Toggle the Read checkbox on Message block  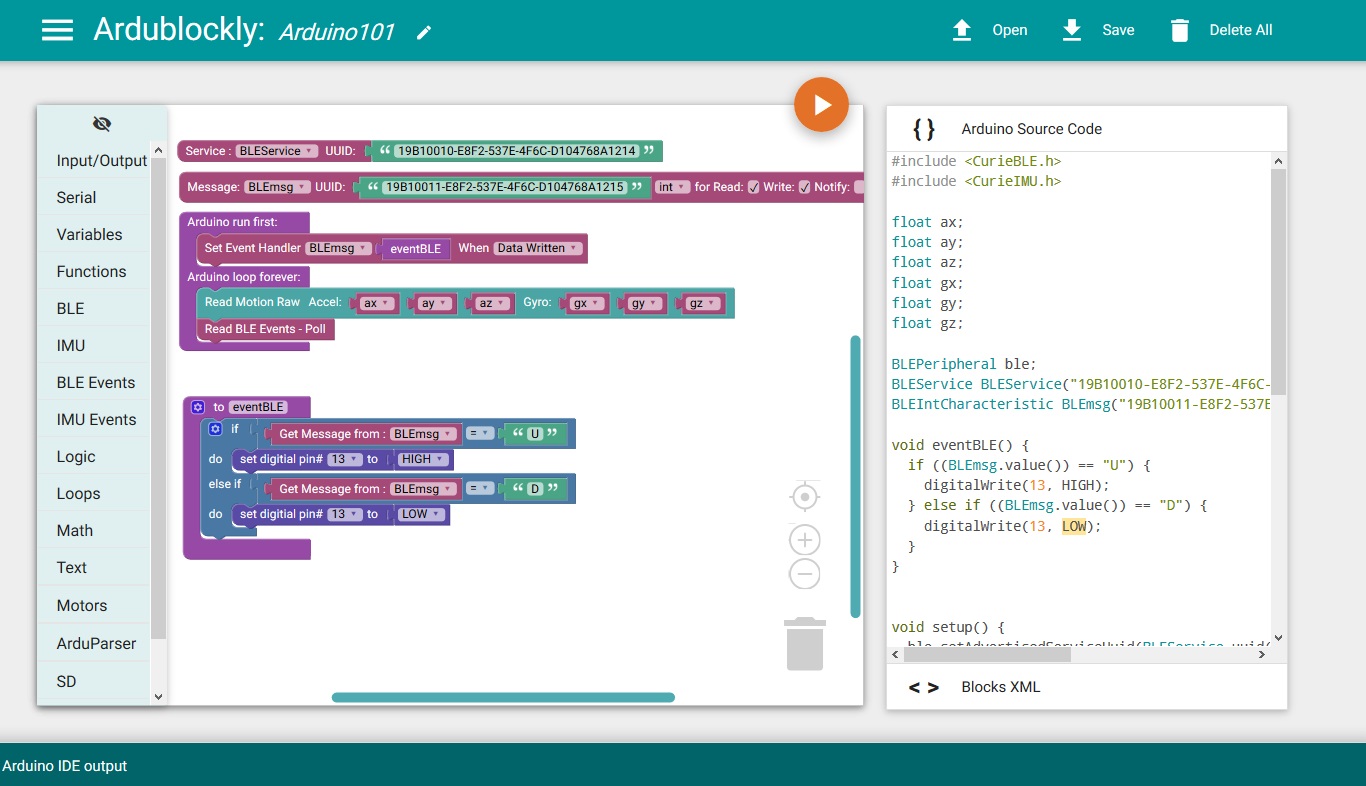click(x=754, y=187)
